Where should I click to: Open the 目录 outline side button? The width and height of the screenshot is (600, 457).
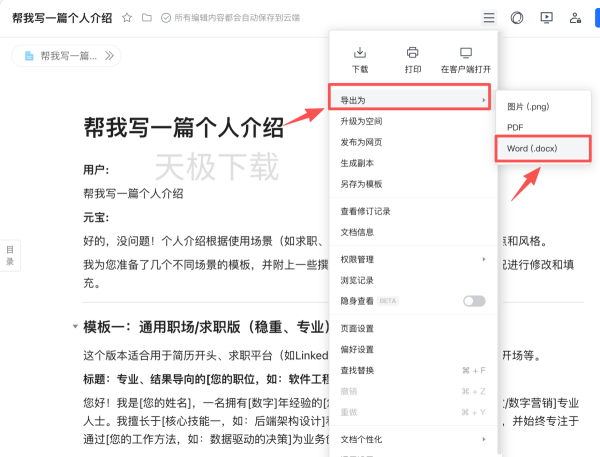[10, 255]
